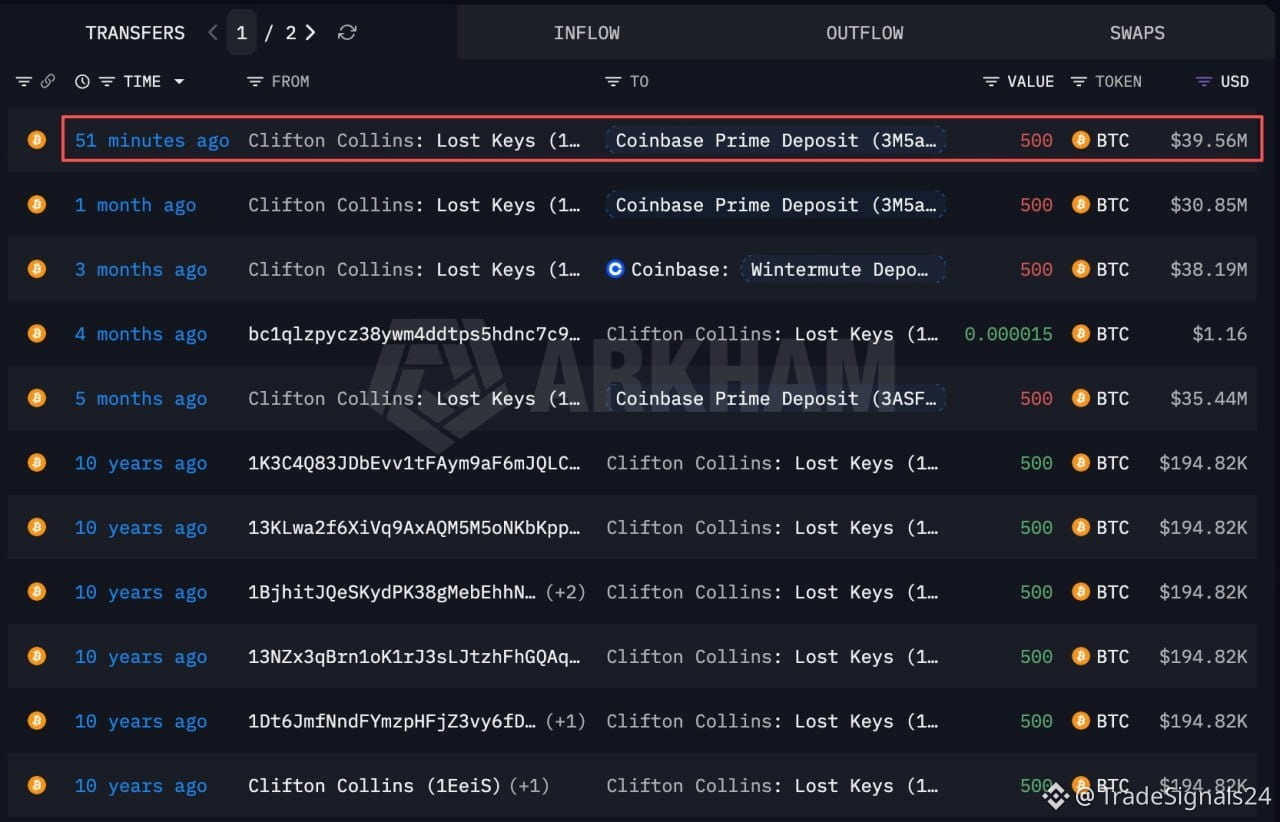Viewport: 1280px width, 822px height.
Task: Open the TIME column filter
Action: coord(107,82)
